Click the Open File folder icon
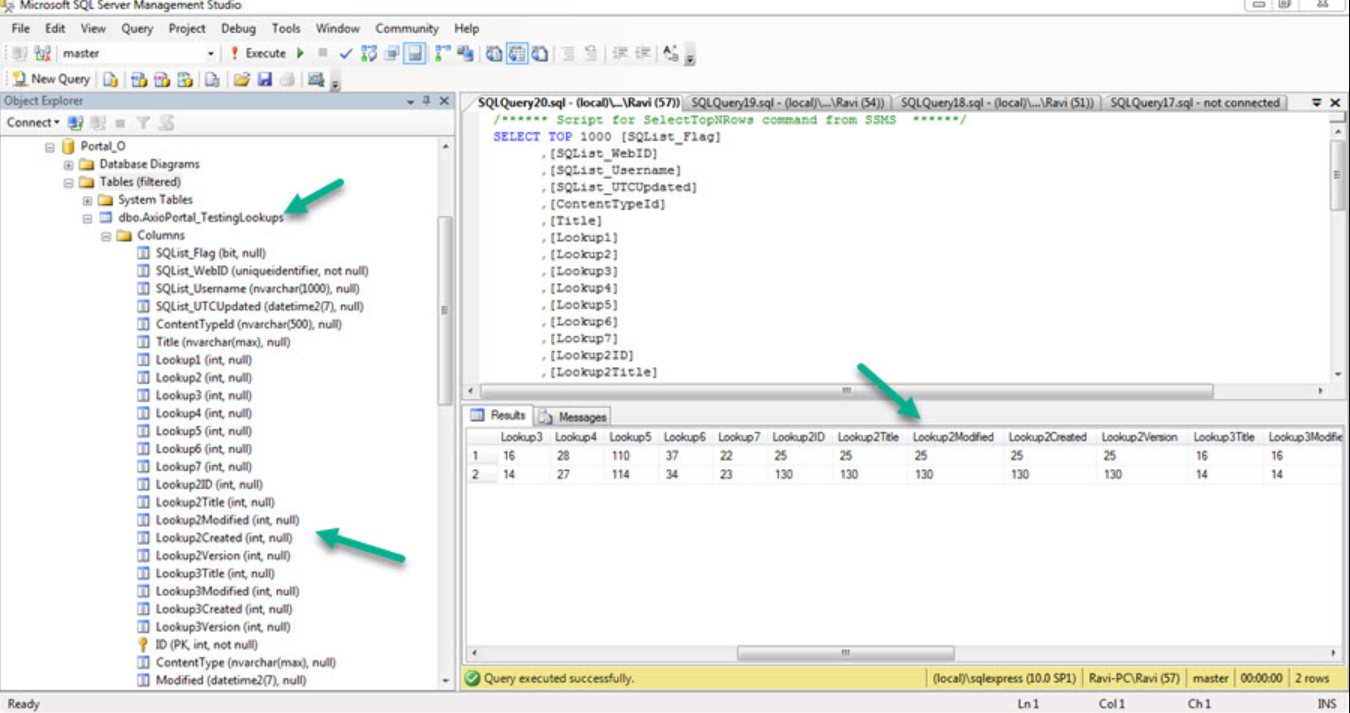 242,79
